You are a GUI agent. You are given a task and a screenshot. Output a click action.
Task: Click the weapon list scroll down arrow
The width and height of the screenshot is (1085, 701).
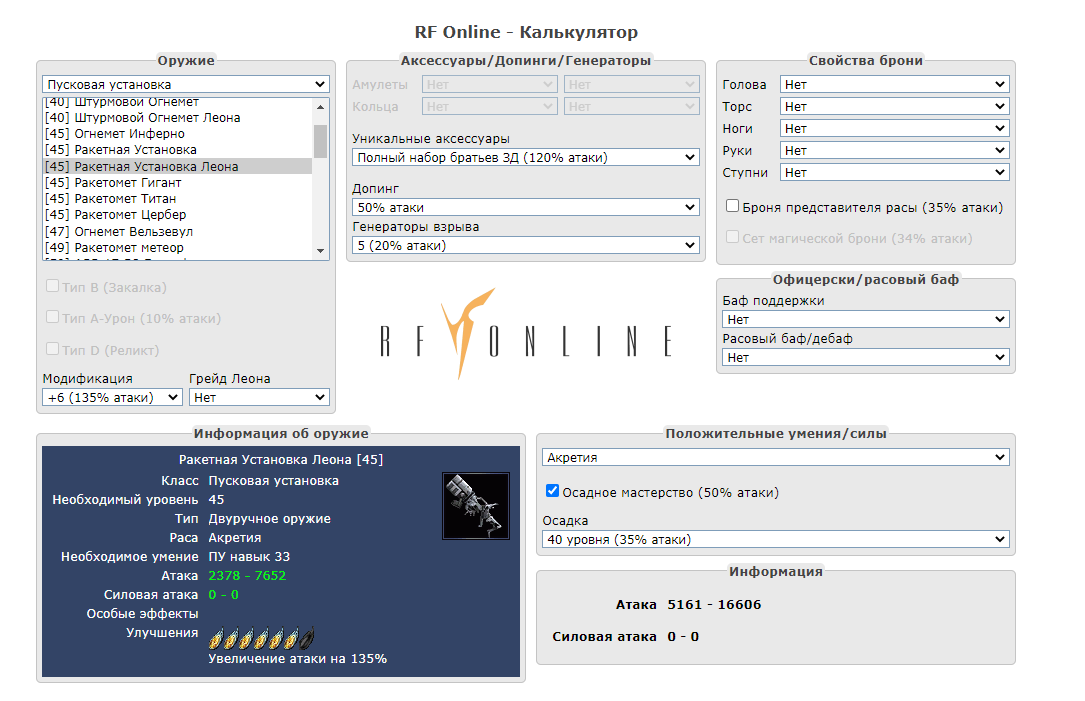tap(320, 250)
